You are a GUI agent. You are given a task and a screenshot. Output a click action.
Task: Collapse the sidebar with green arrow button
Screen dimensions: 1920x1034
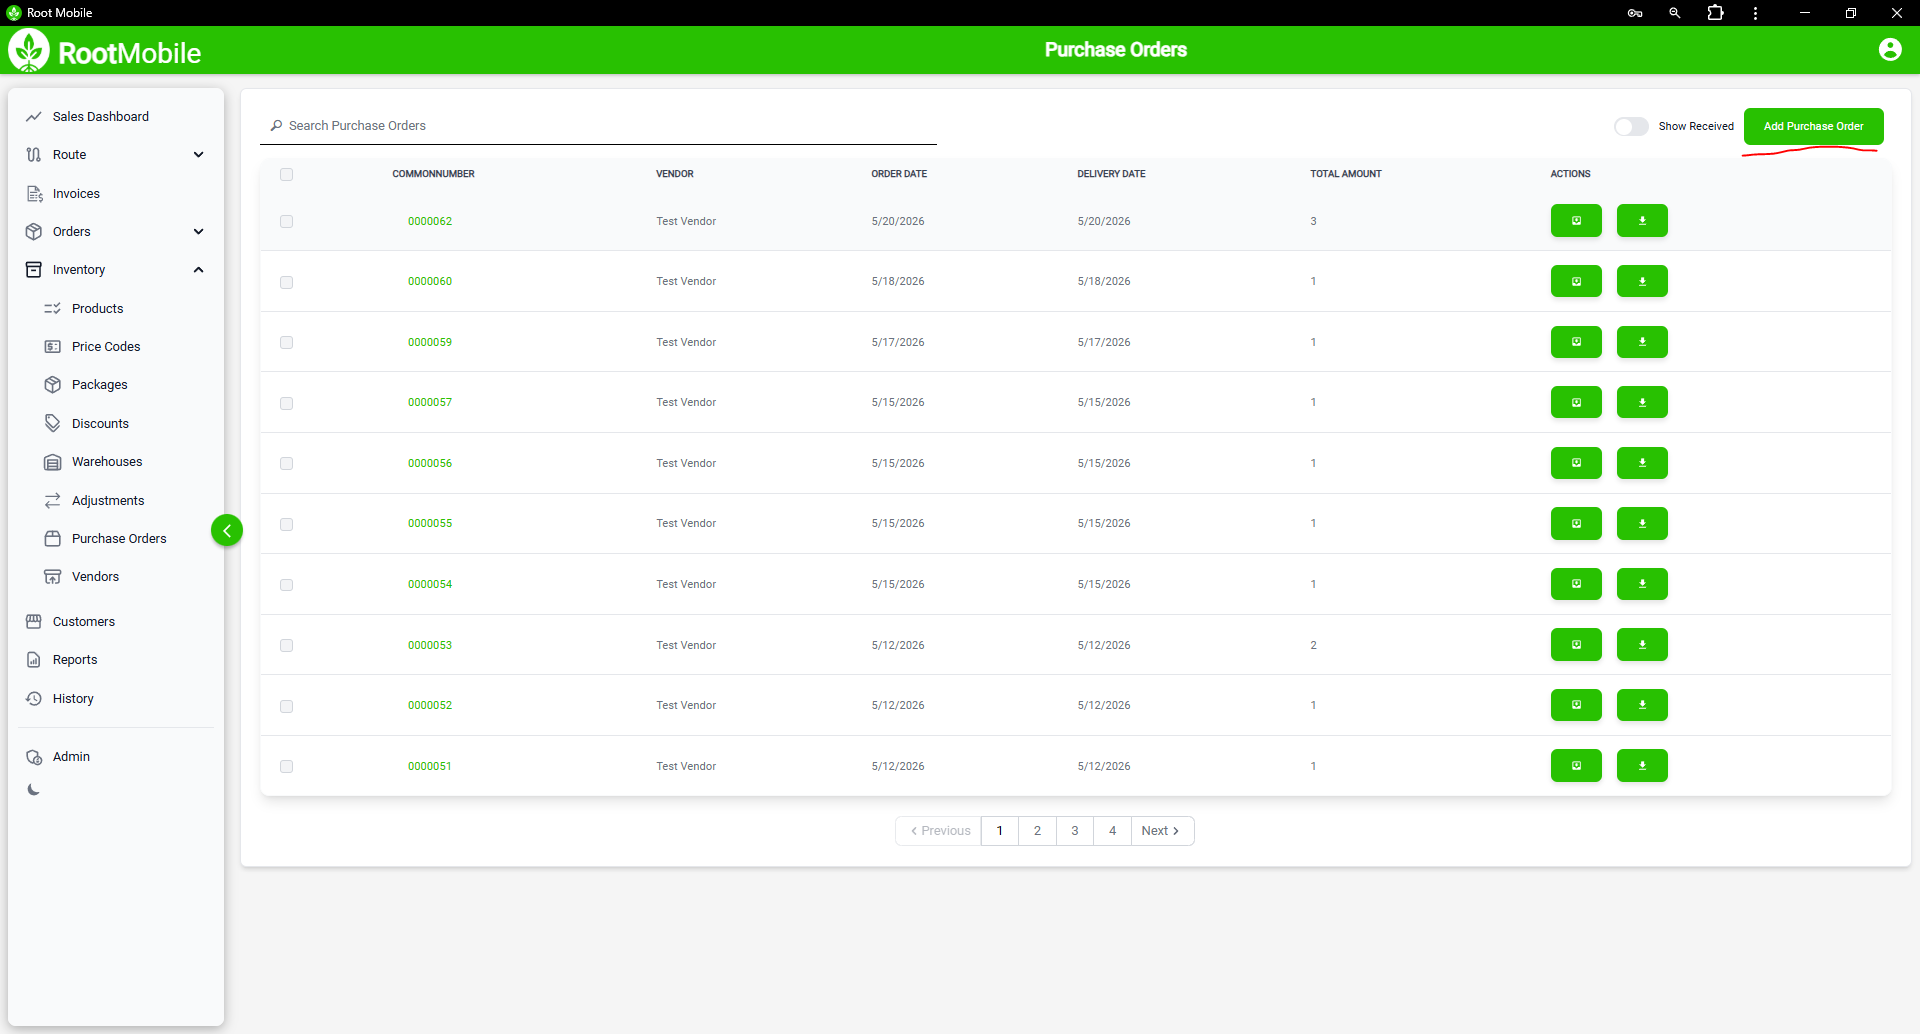227,531
